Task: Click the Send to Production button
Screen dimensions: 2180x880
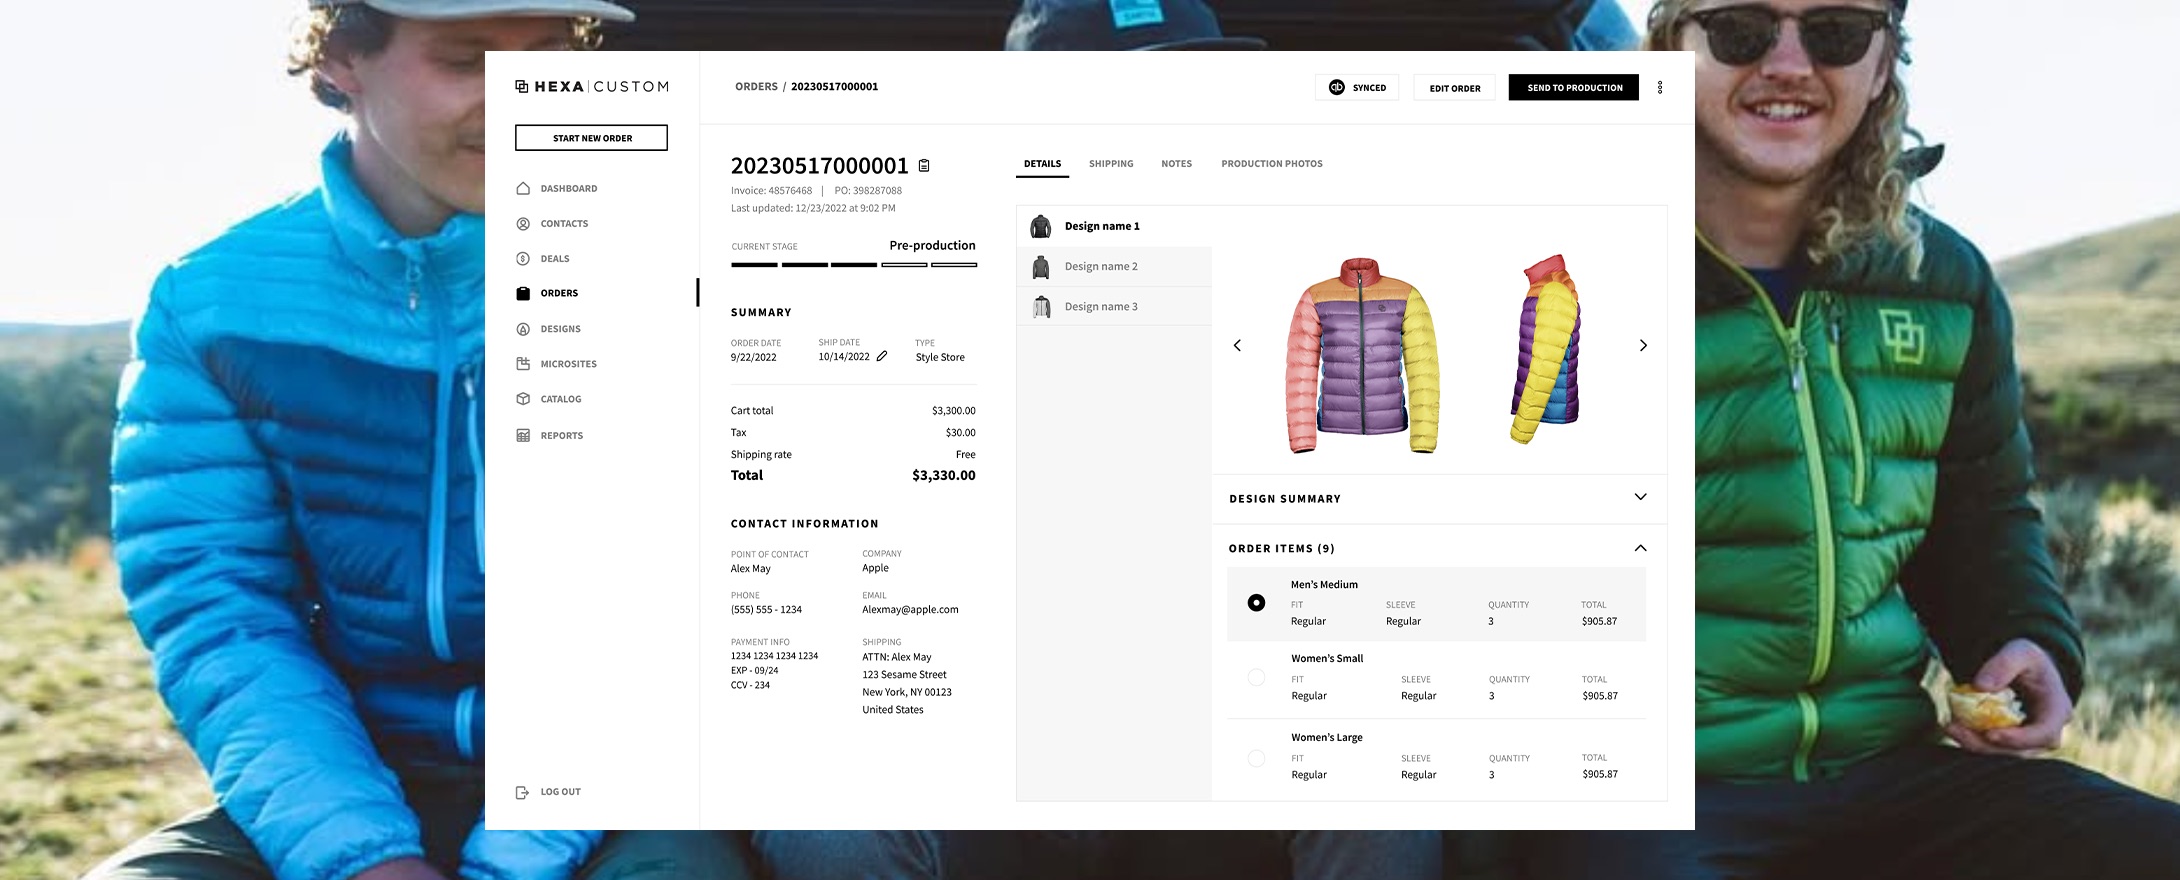Action: [x=1574, y=88]
